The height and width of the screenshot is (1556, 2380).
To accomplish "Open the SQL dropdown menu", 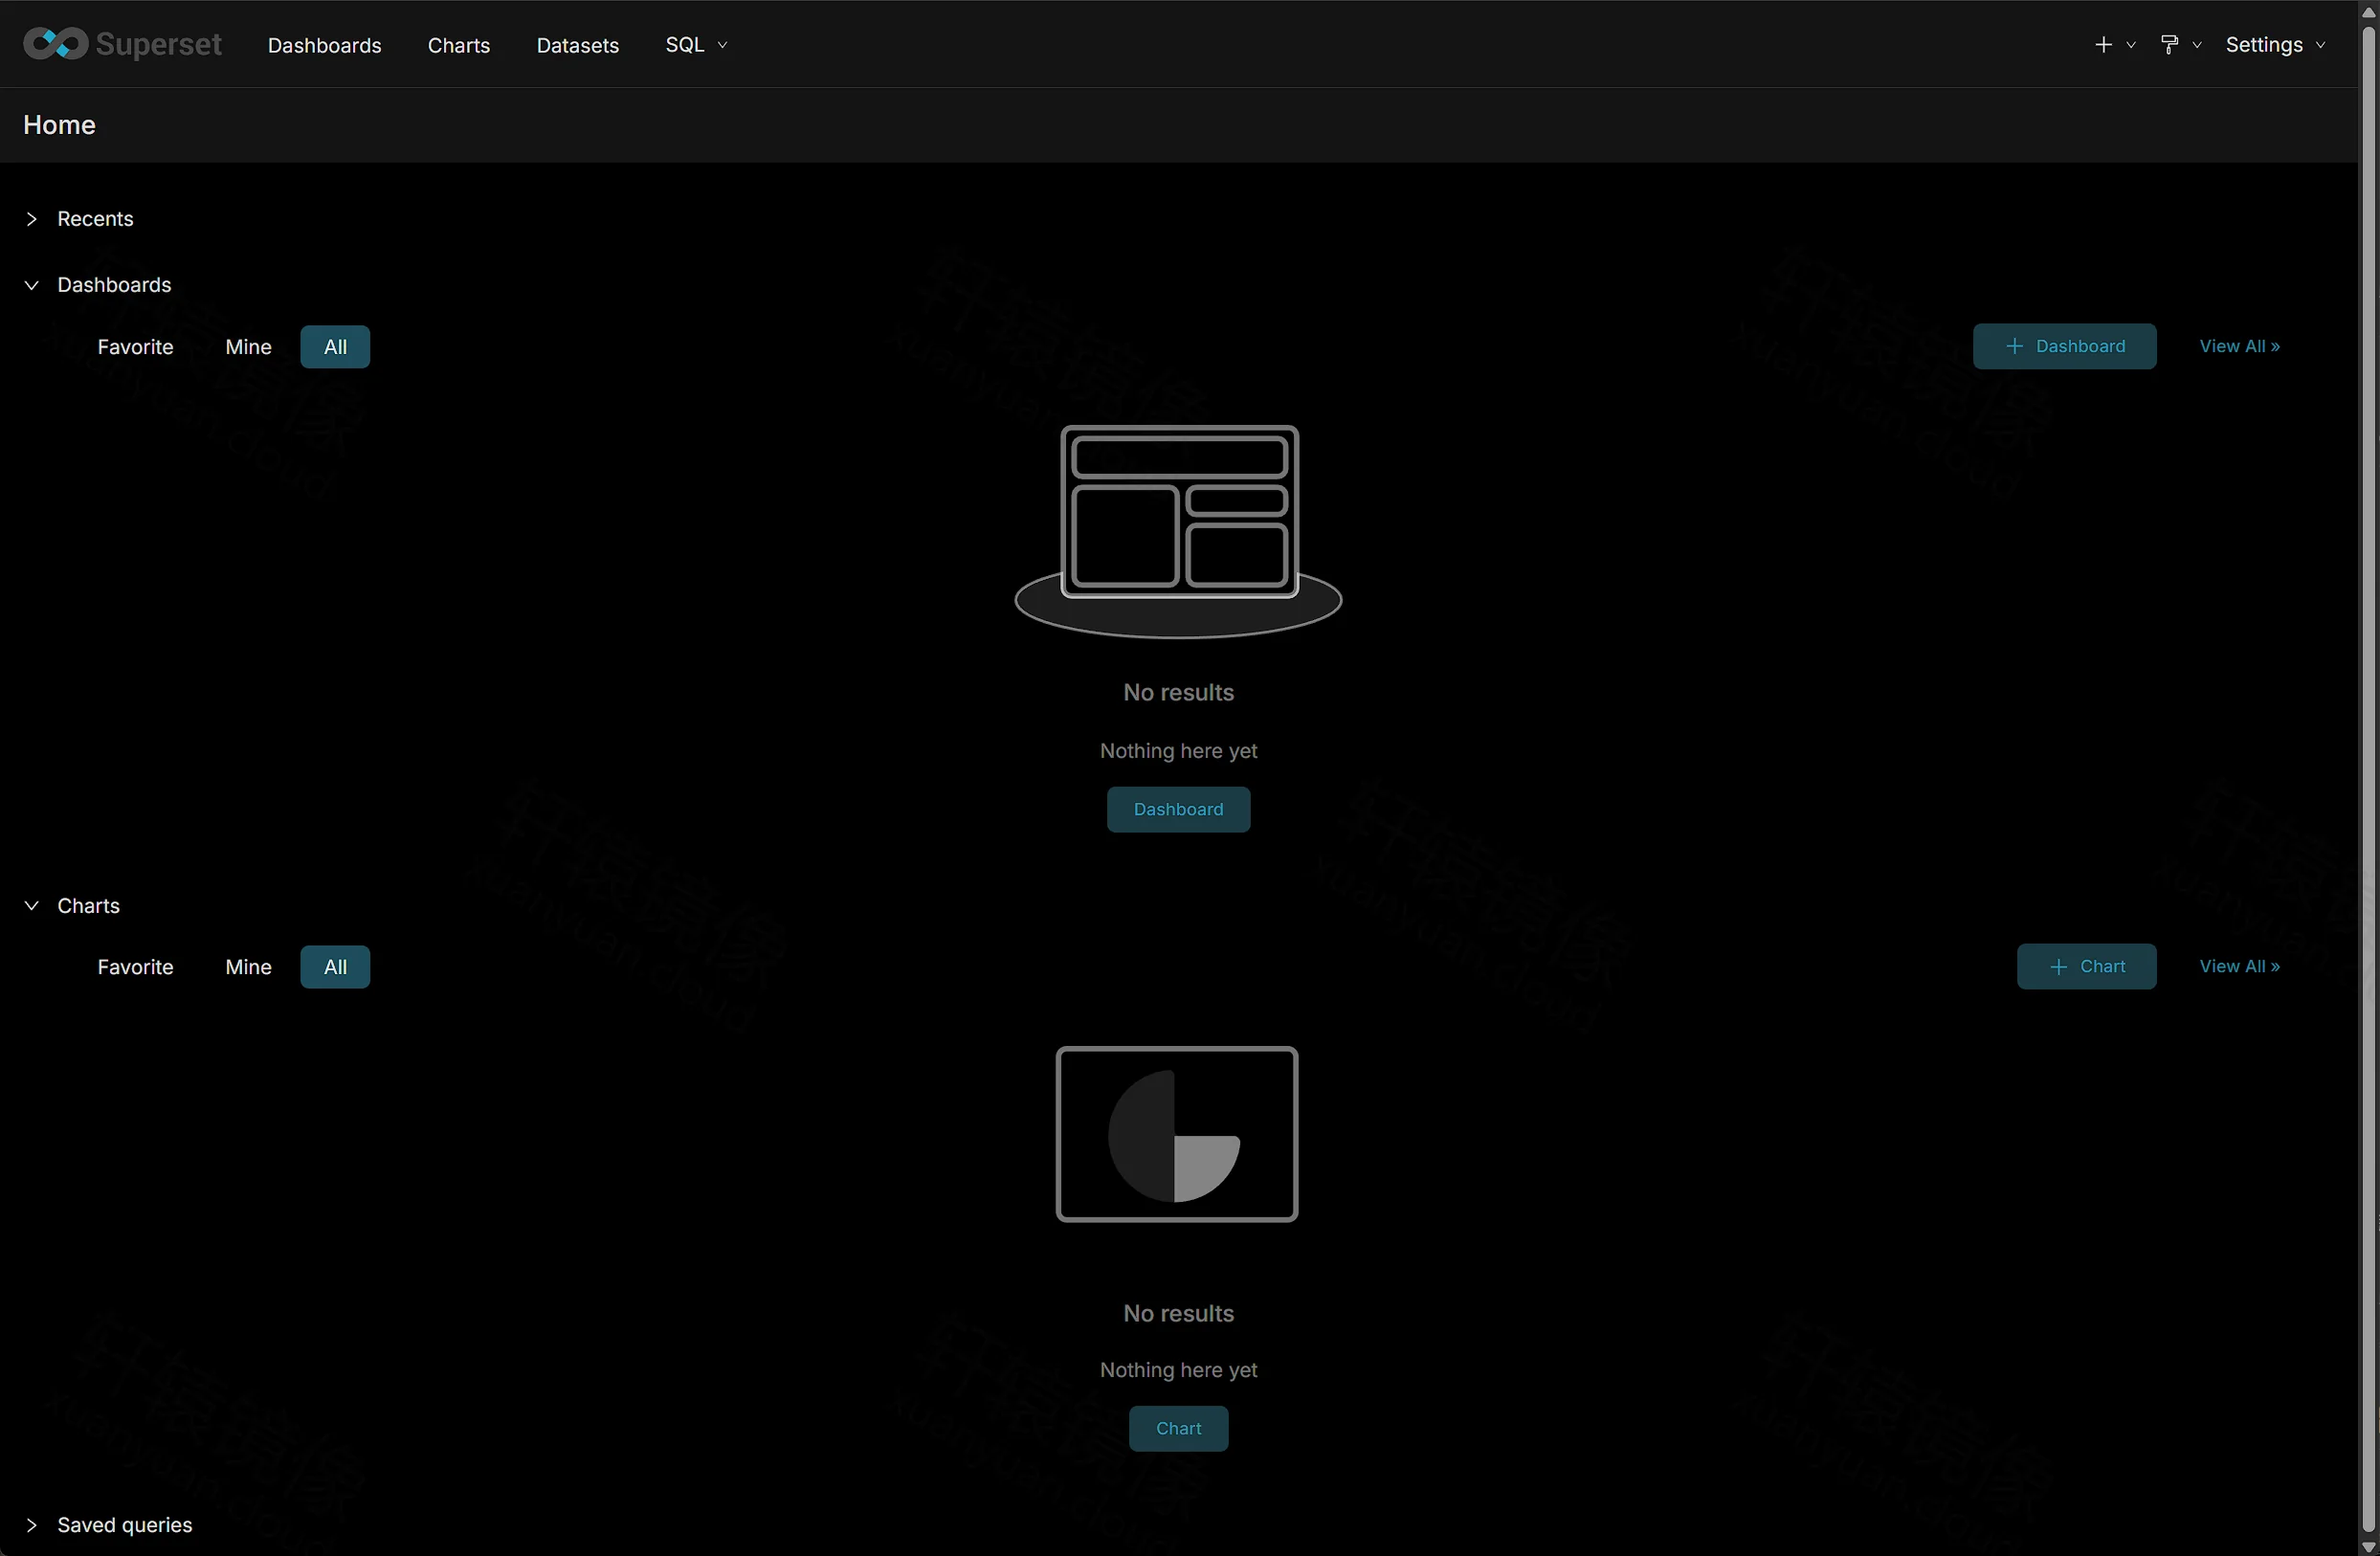I will tap(696, 45).
